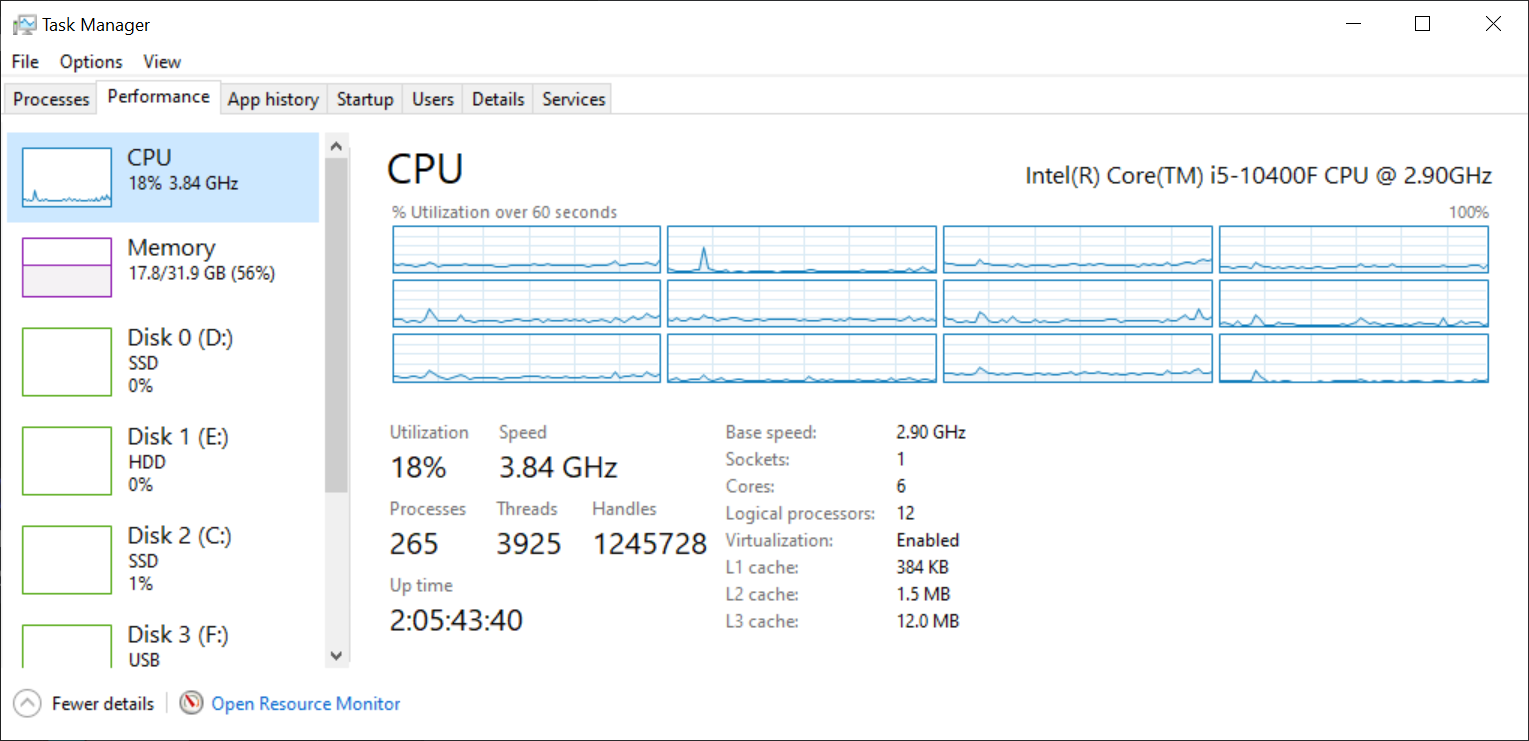
Task: Select the Memory graph thumbnail in sidebar
Action: point(67,267)
